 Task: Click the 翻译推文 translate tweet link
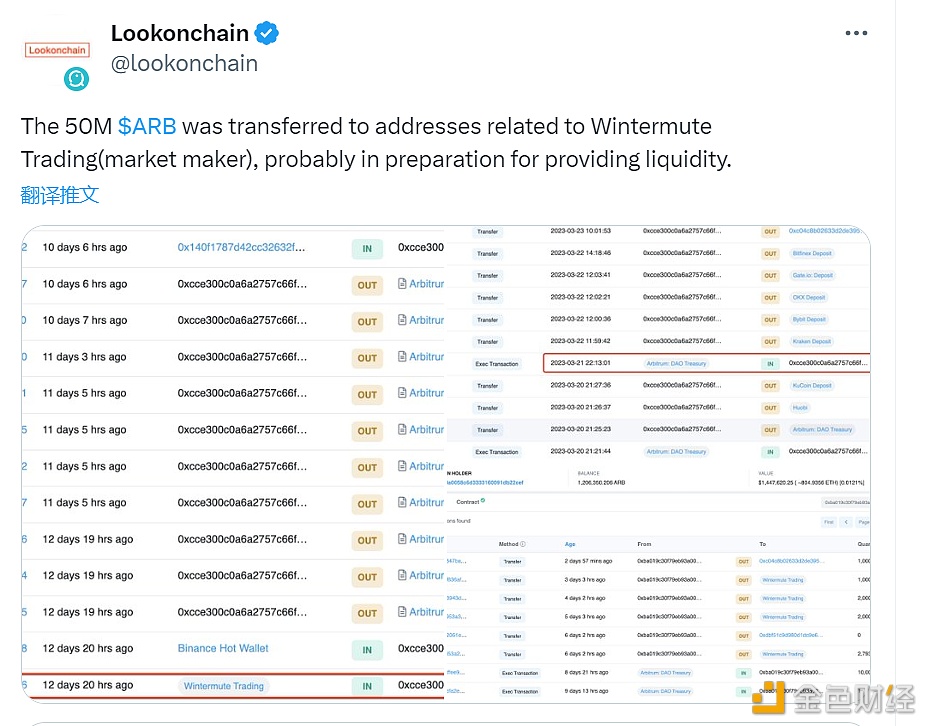[x=60, y=194]
